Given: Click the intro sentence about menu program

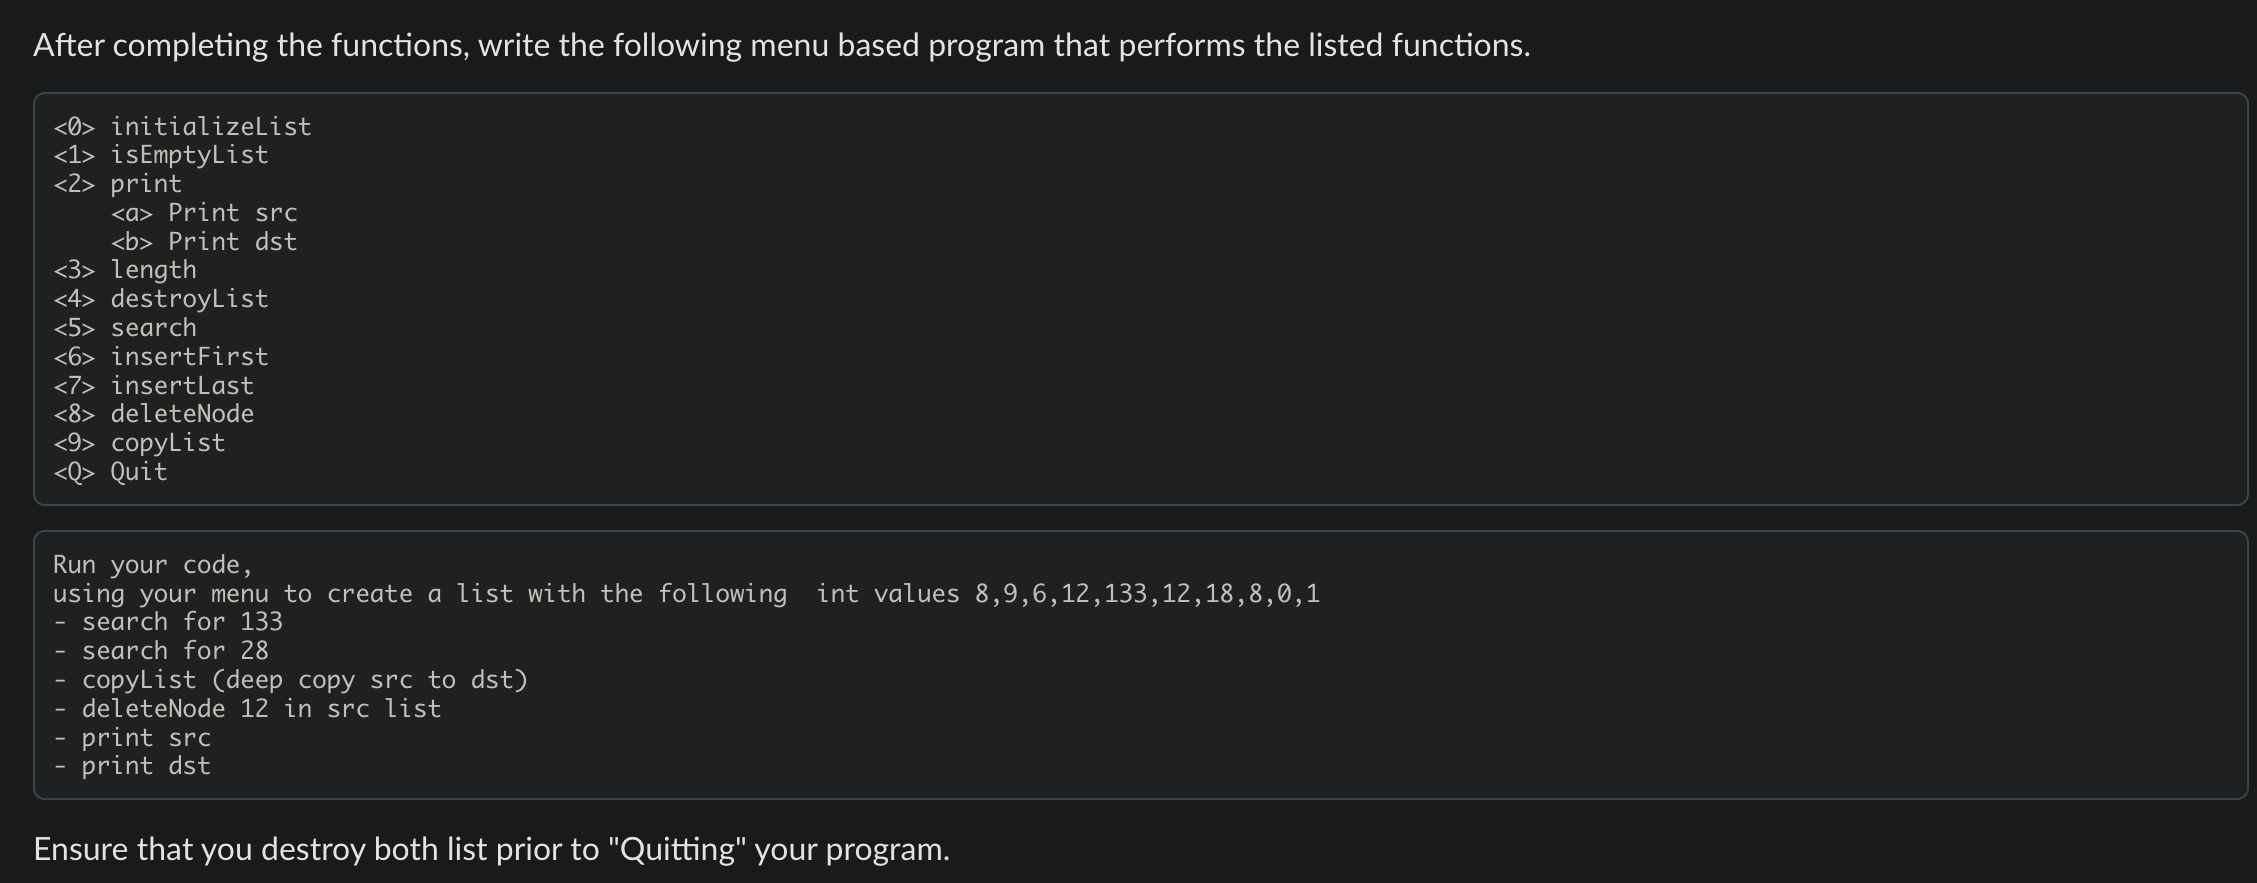Looking at the screenshot, I should tap(781, 46).
